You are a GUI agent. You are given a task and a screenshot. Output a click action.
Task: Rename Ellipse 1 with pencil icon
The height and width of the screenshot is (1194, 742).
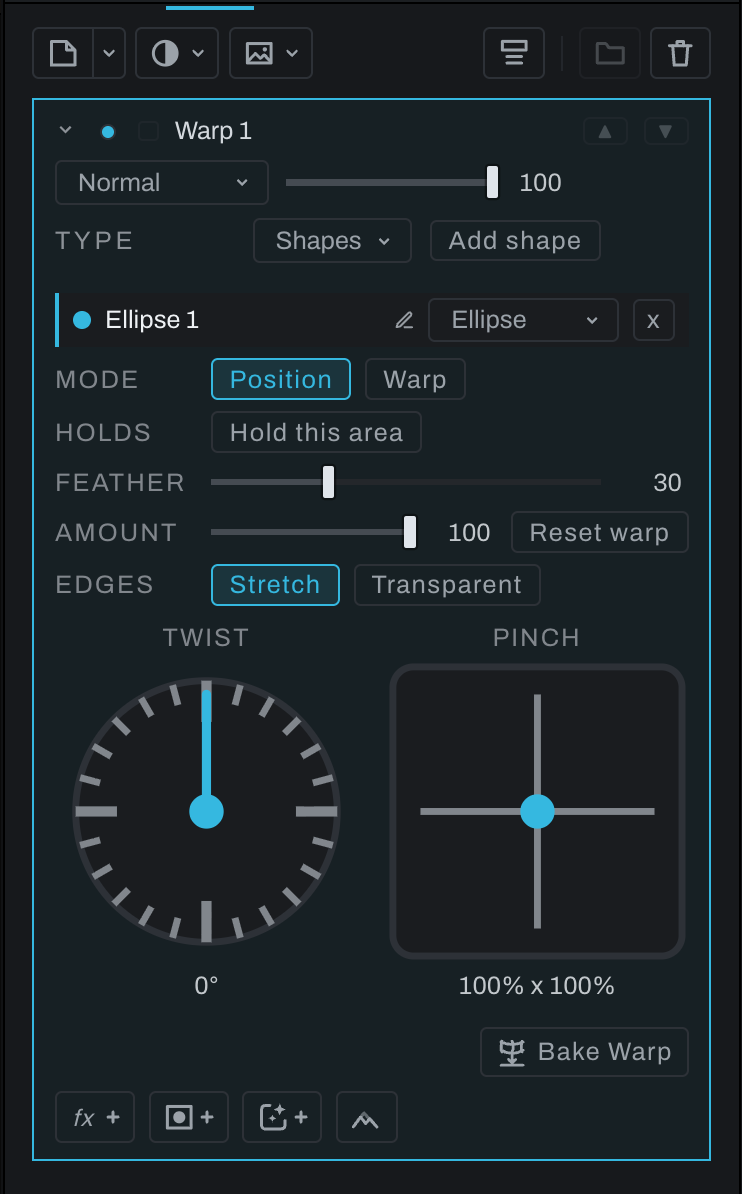pos(405,321)
